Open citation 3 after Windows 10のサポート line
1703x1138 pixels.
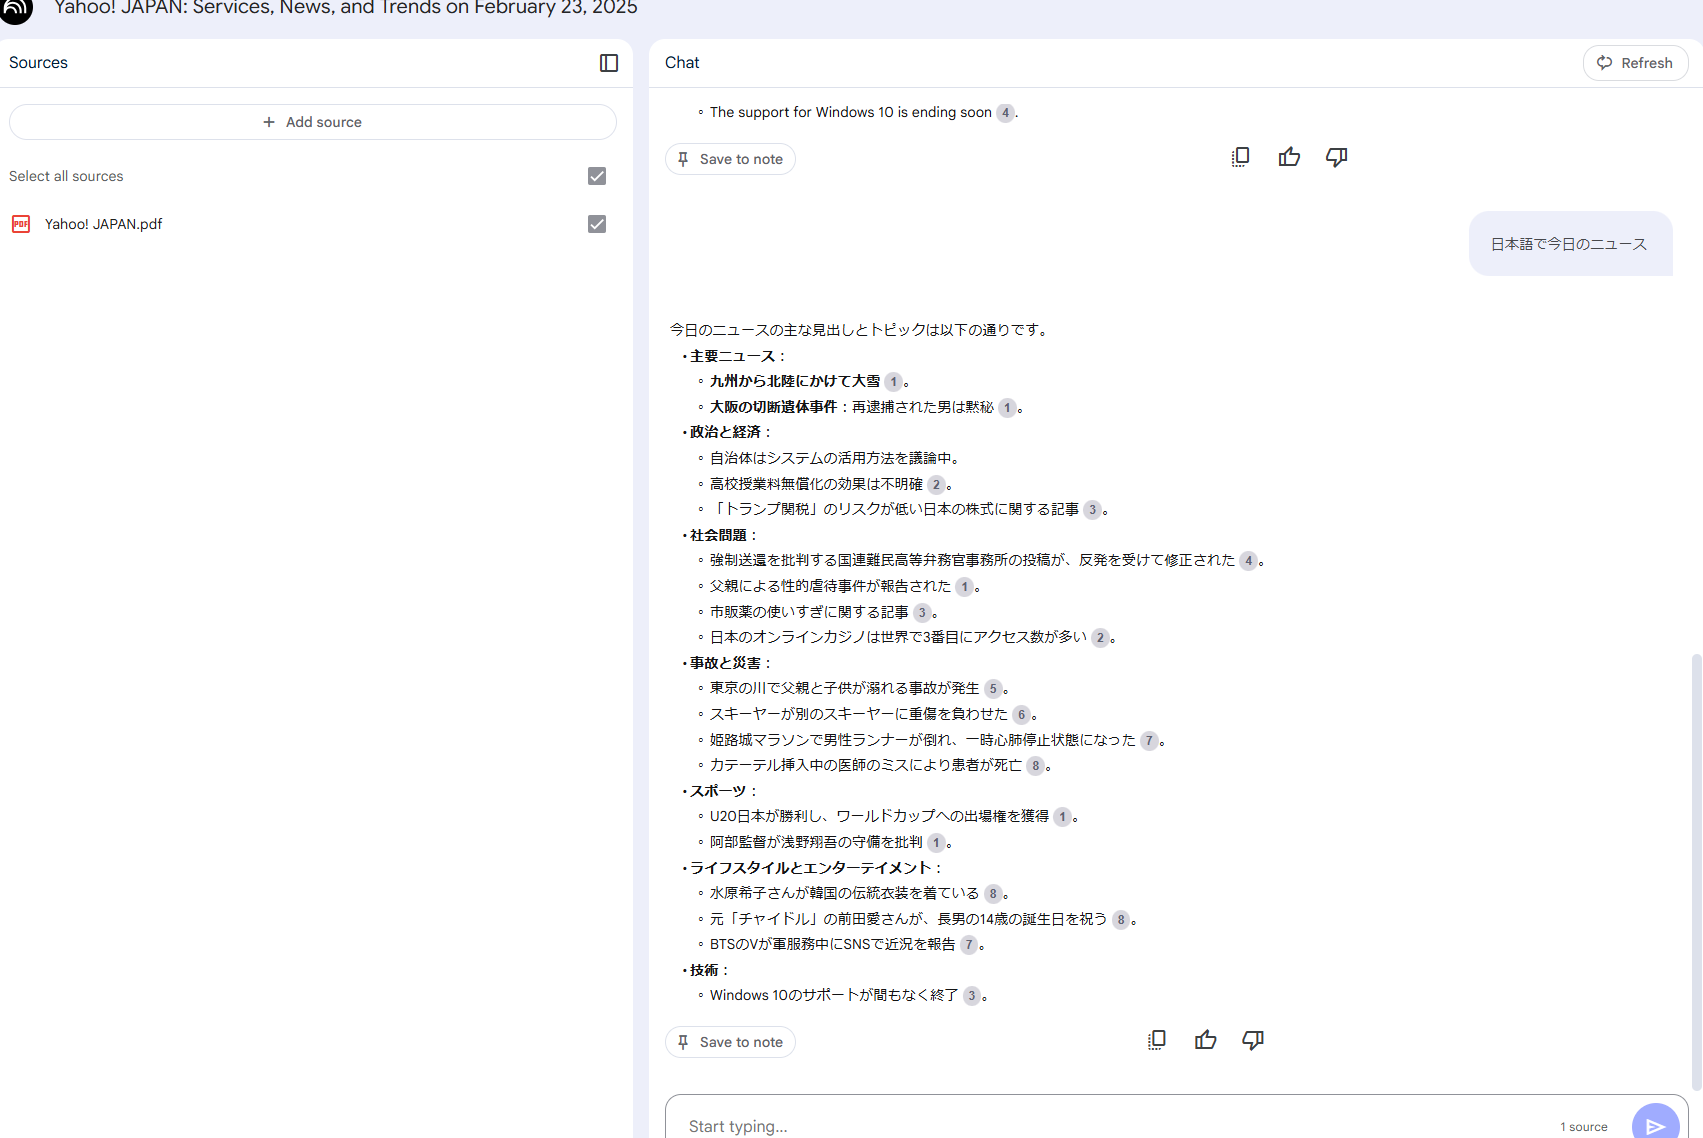tap(972, 996)
